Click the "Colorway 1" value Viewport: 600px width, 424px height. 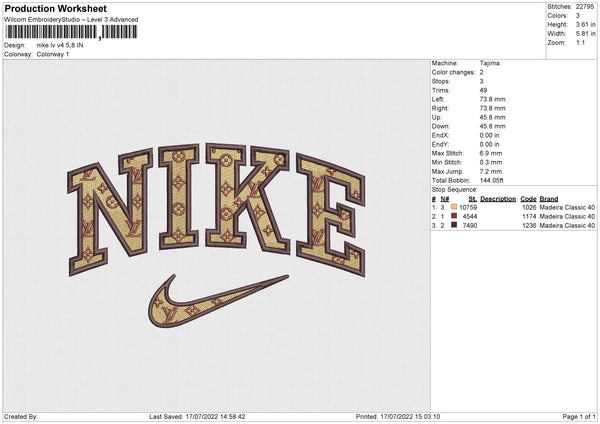point(53,54)
